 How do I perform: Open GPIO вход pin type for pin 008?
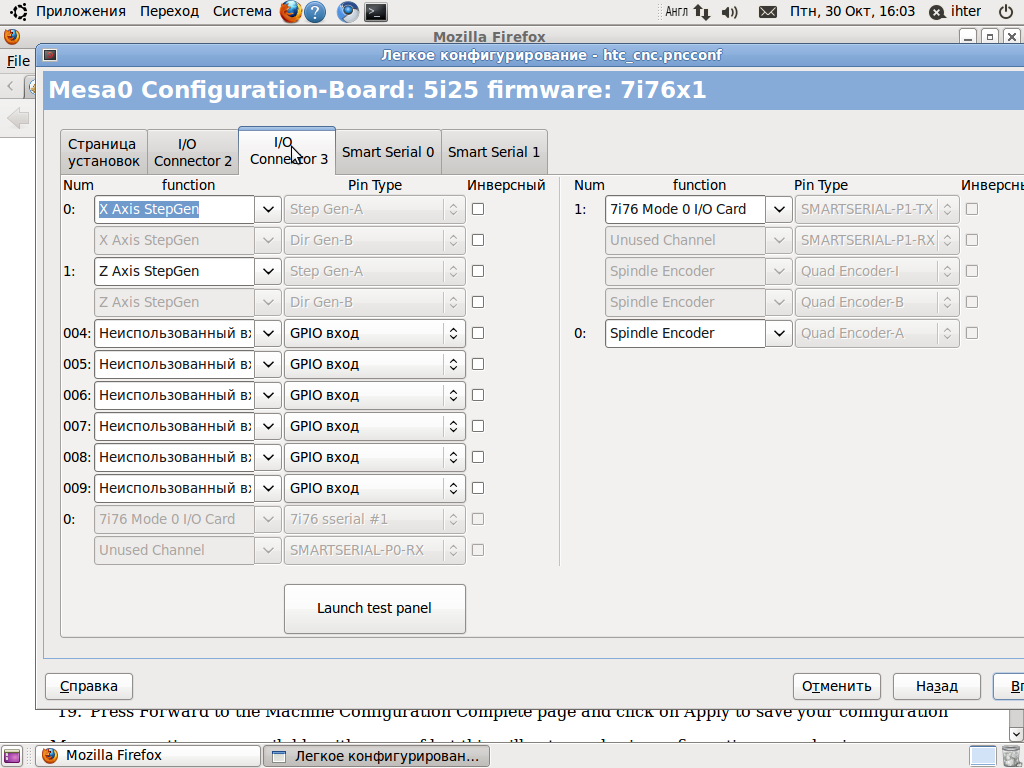(x=375, y=457)
